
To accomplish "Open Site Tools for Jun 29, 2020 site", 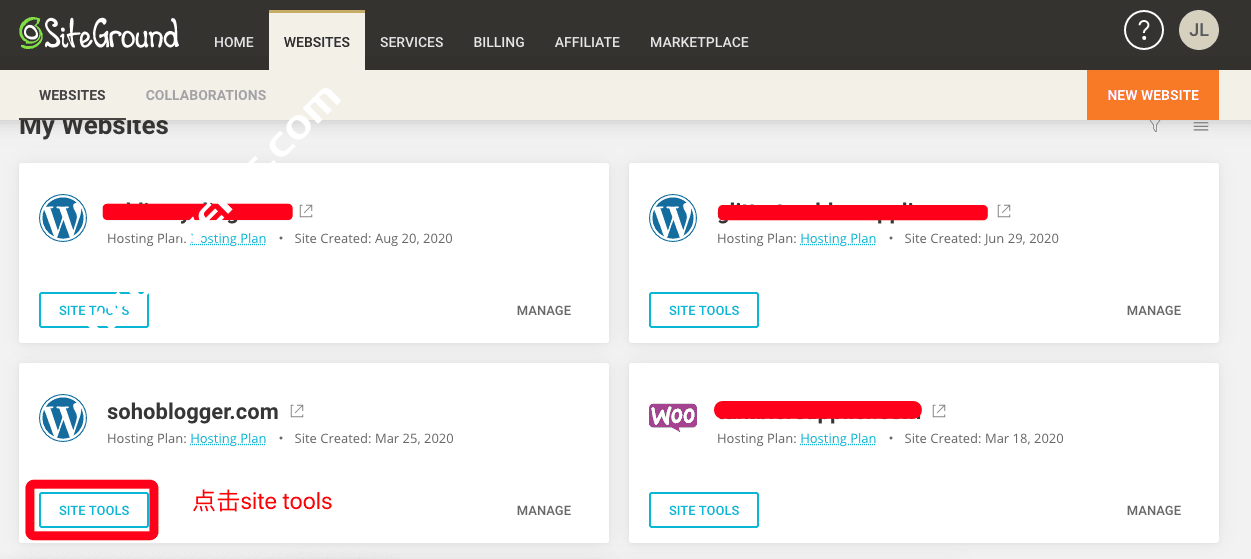I will pyautogui.click(x=704, y=310).
